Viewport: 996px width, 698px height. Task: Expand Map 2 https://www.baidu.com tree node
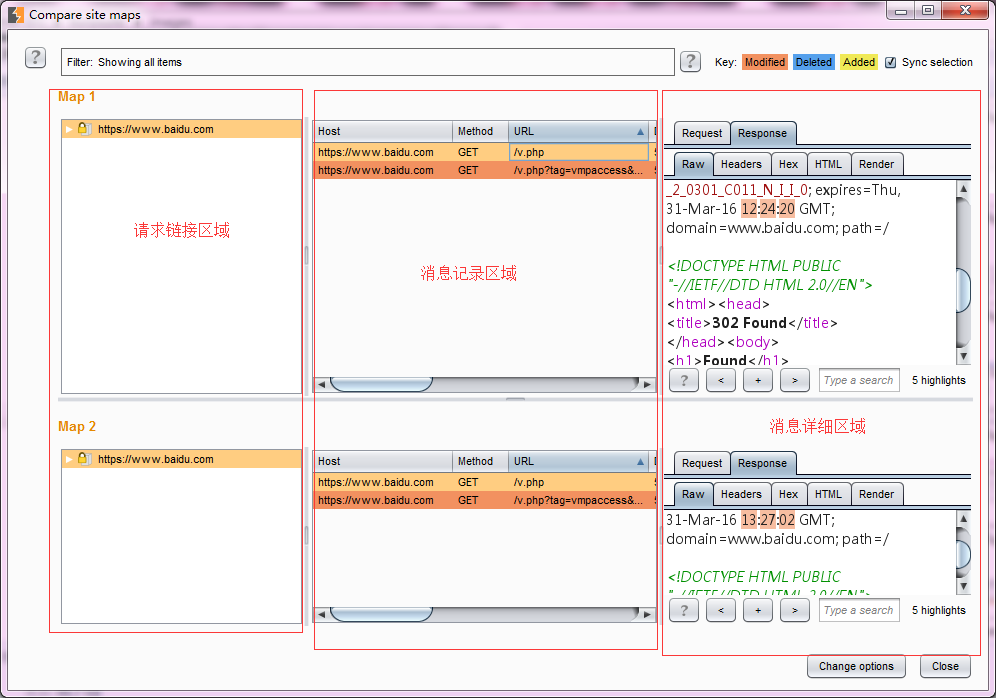69,459
